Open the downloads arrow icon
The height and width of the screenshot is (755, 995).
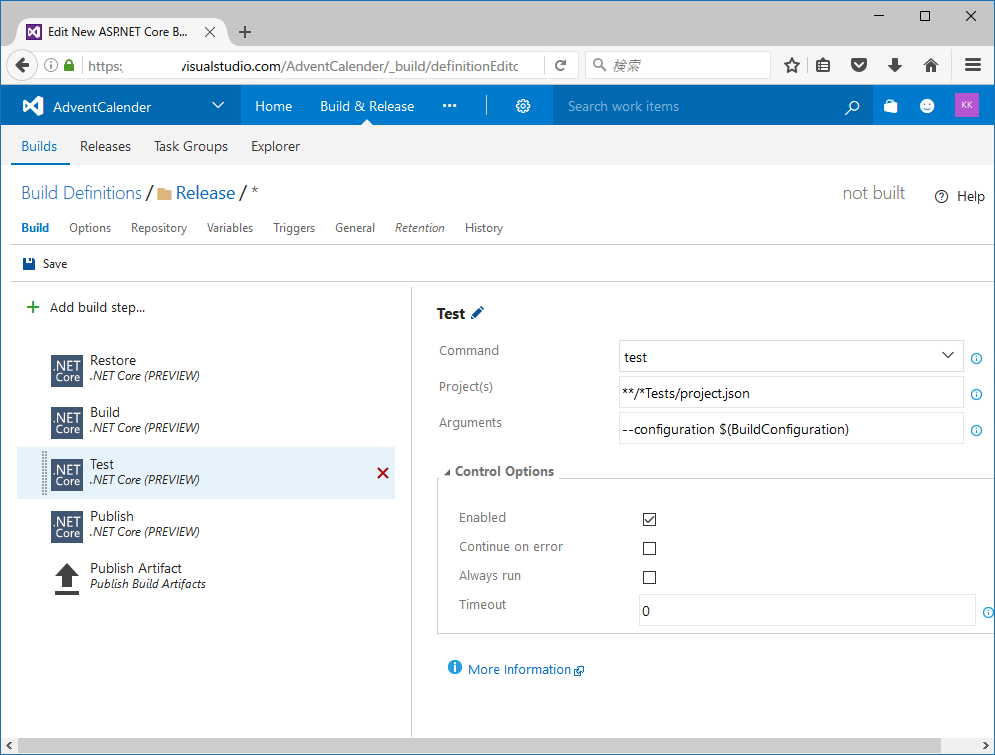coord(895,65)
